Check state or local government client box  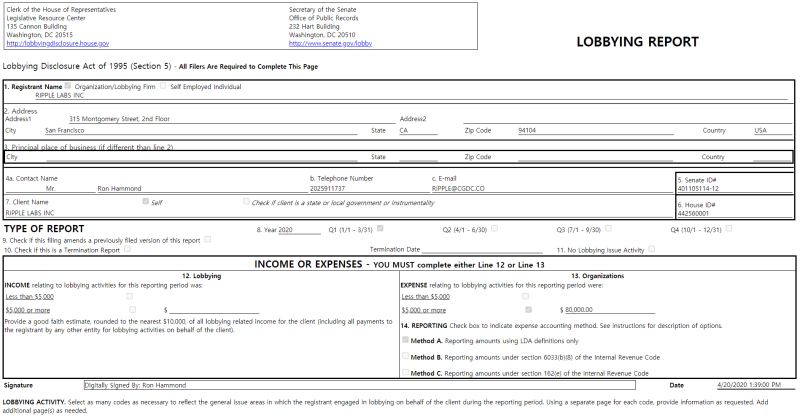point(246,202)
